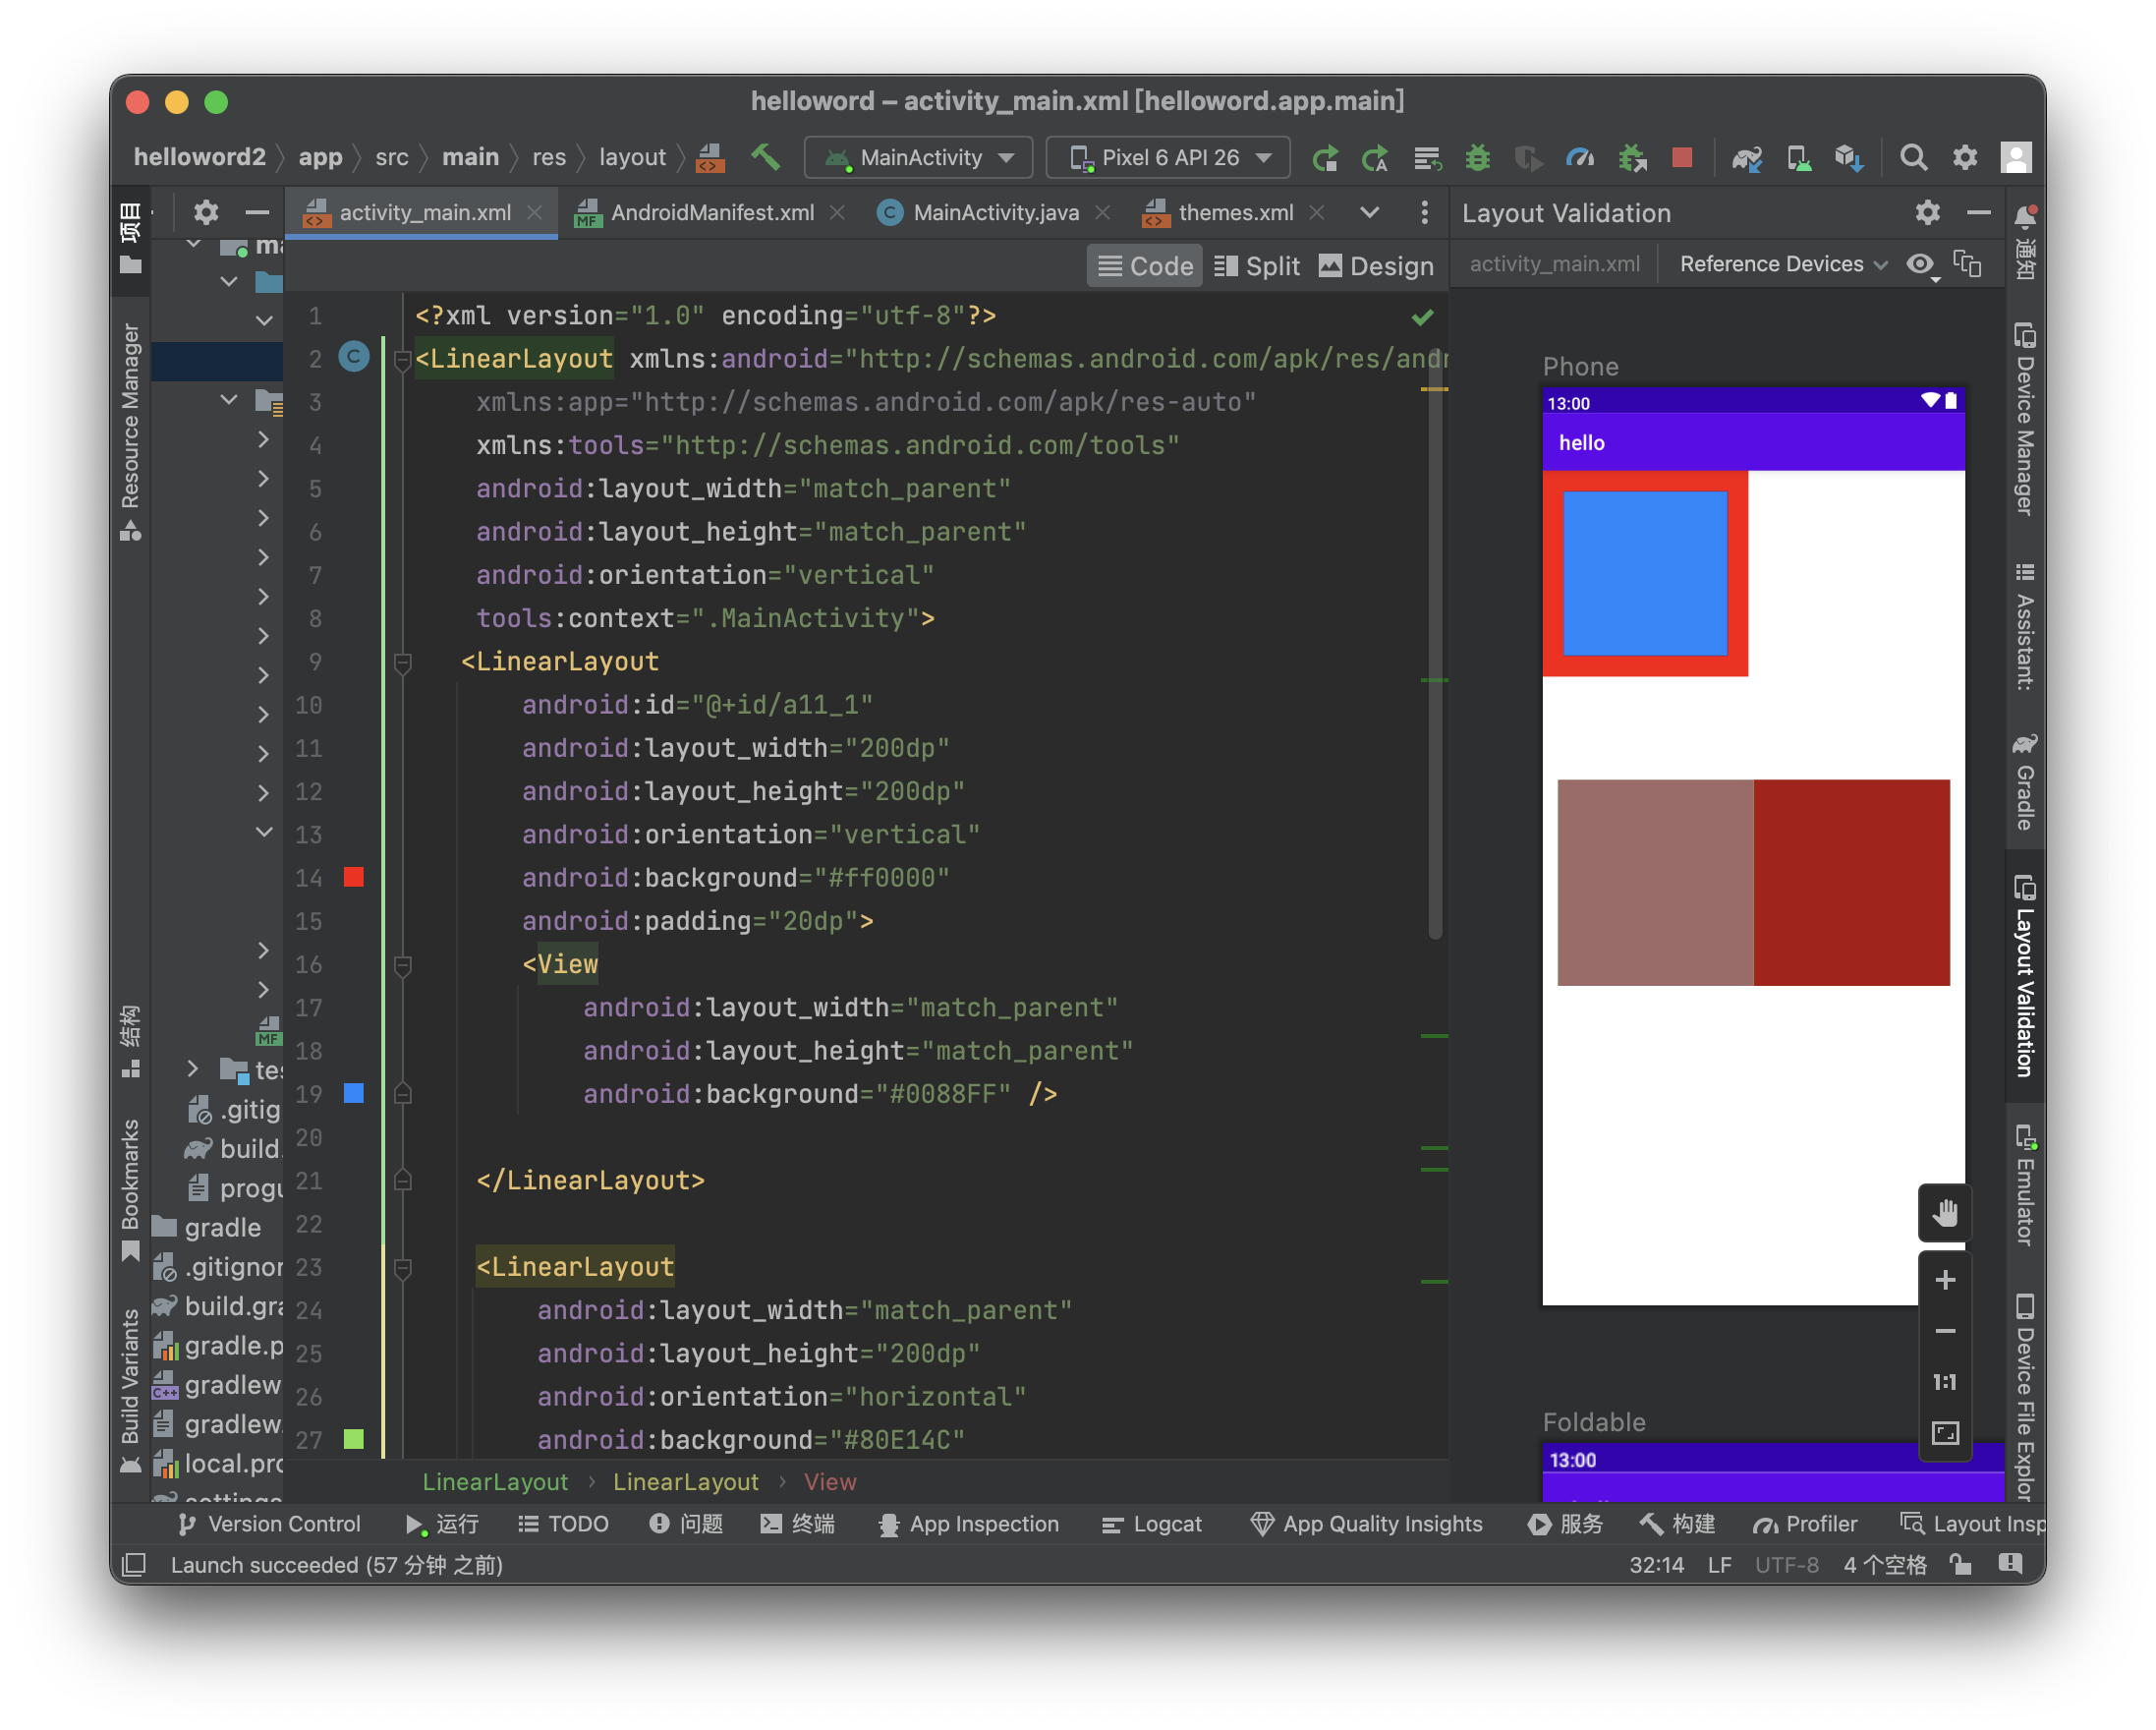The width and height of the screenshot is (2156, 1730).
Task: Open the Pixel 6 API 26 device dropdown
Action: pos(1168,157)
